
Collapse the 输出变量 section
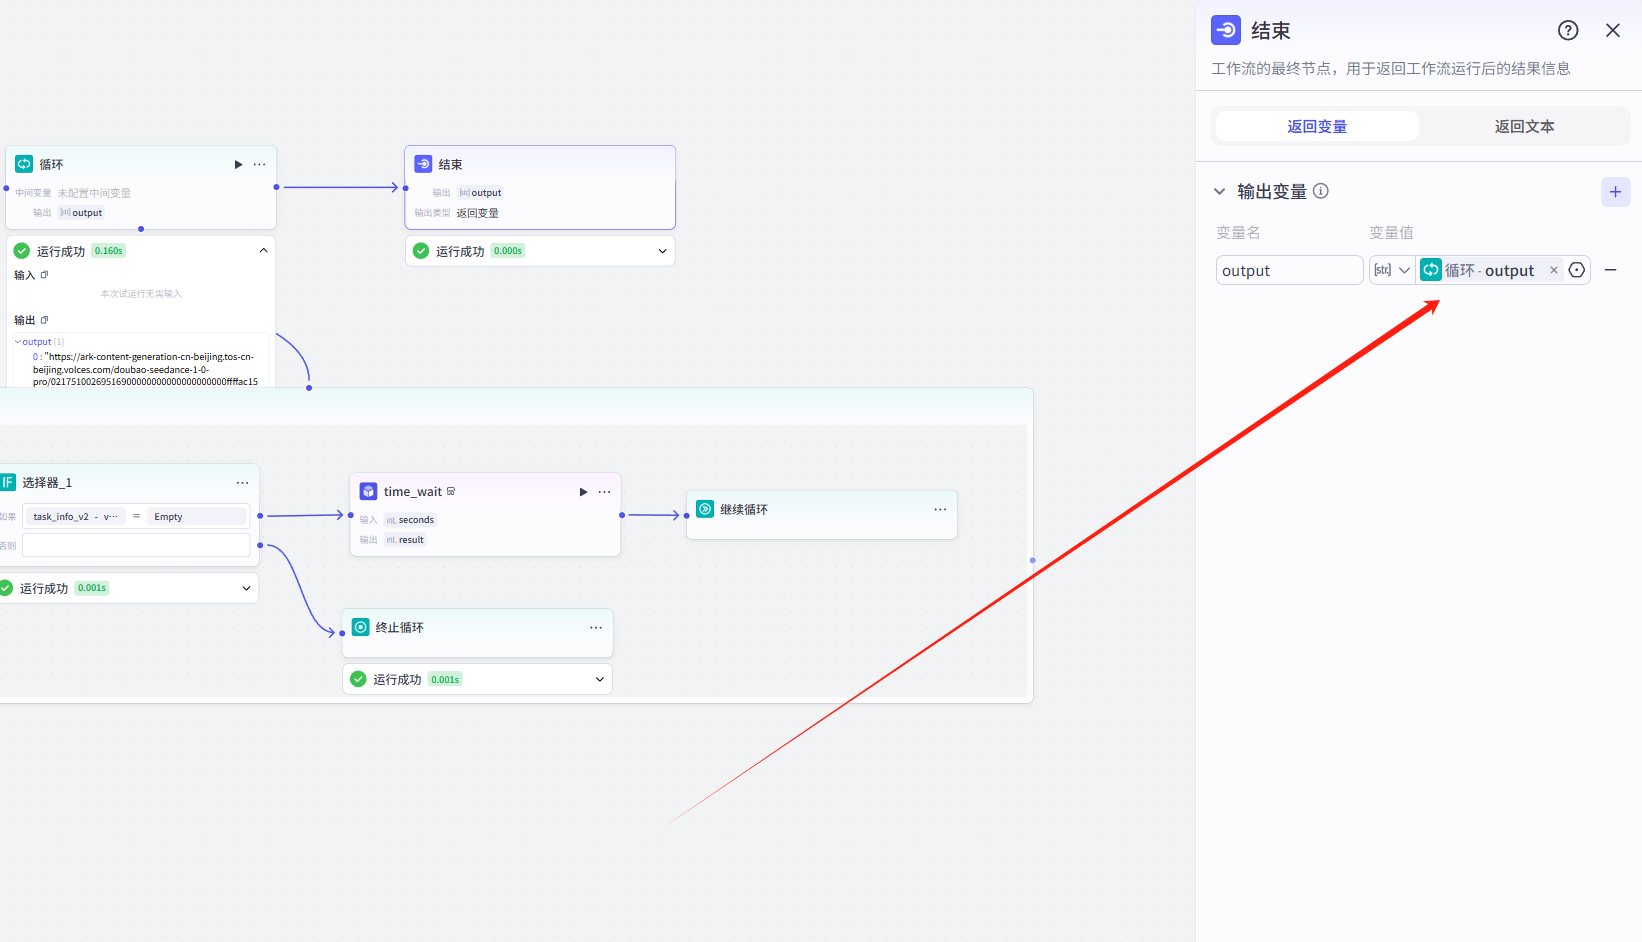click(1219, 192)
